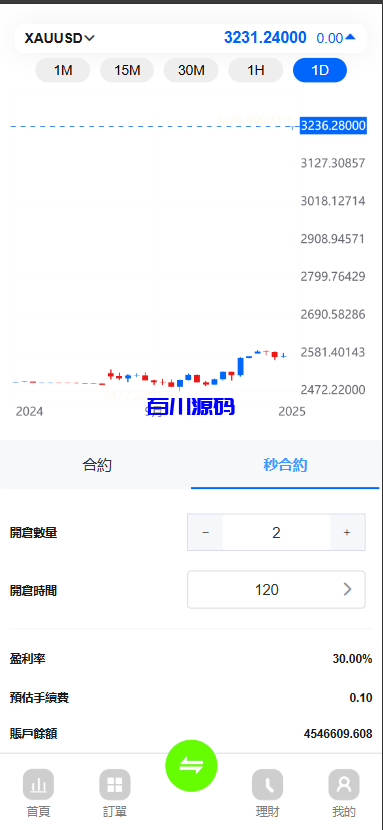Select the 15M timeframe
This screenshot has height=830, width=383.
click(127, 70)
